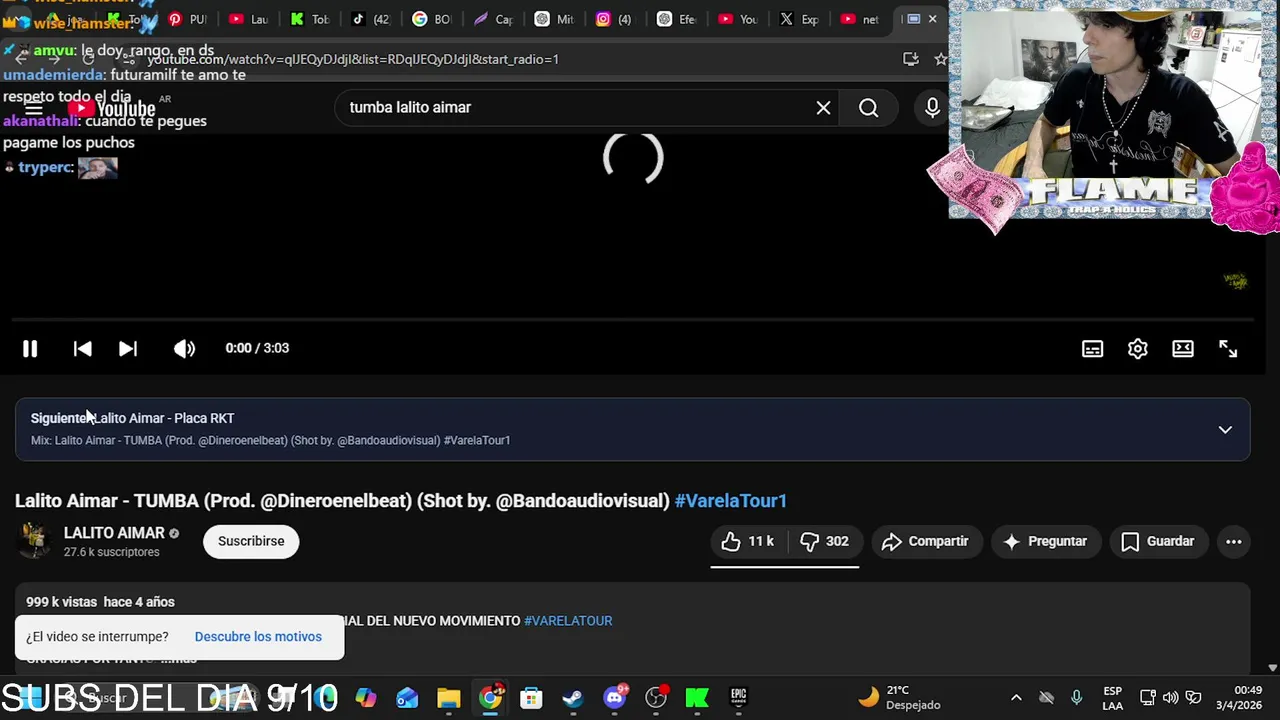
Task: Click the video progress bar
Action: pyautogui.click(x=632, y=320)
